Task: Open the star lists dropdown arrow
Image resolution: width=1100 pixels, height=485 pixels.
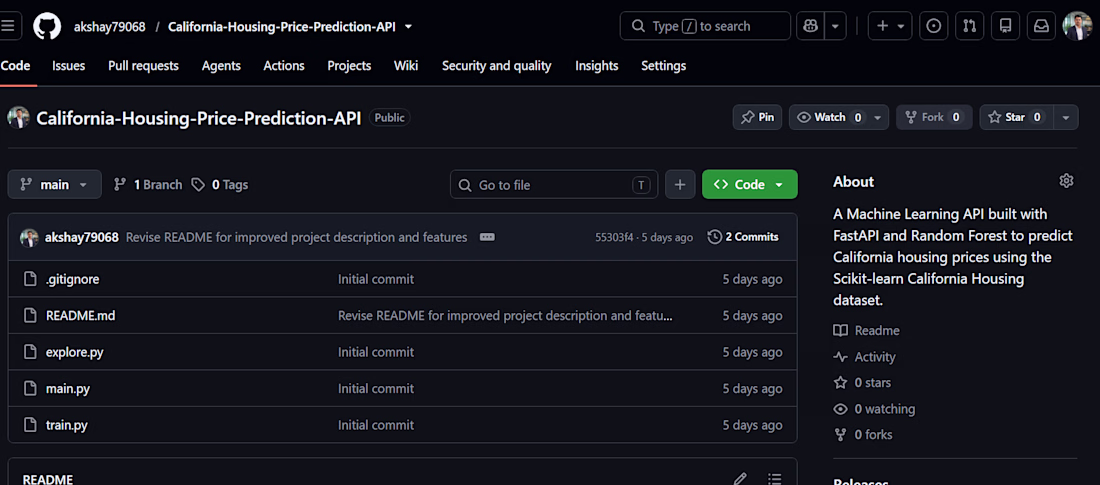Action: (x=1065, y=117)
